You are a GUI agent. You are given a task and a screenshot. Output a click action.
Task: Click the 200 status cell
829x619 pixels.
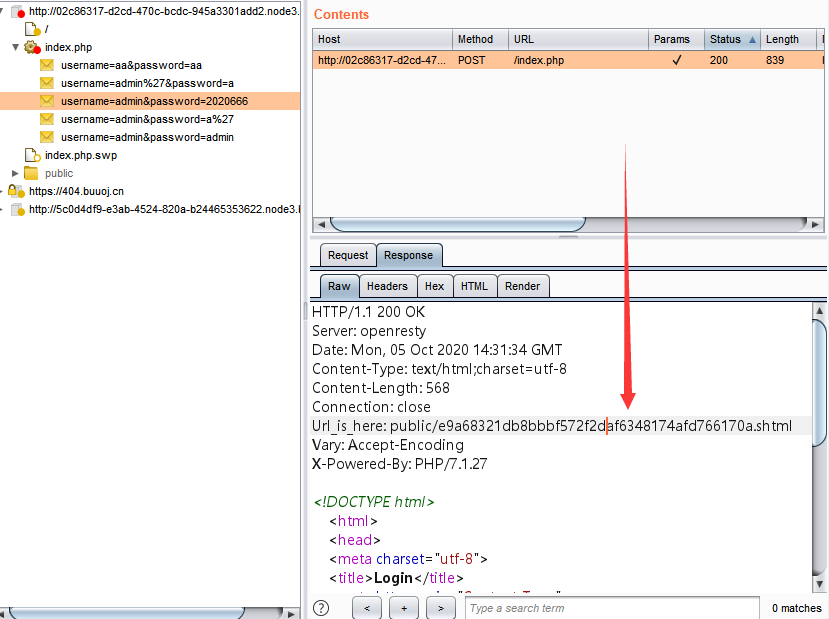[x=719, y=60]
